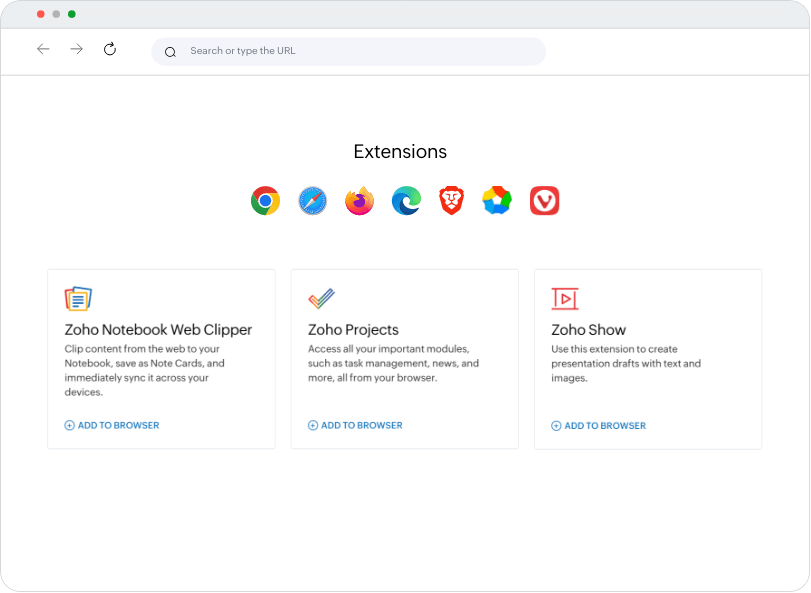Screen dimensions: 811x593
Task: Select the red Vivaldi browser icon
Action: 544,201
